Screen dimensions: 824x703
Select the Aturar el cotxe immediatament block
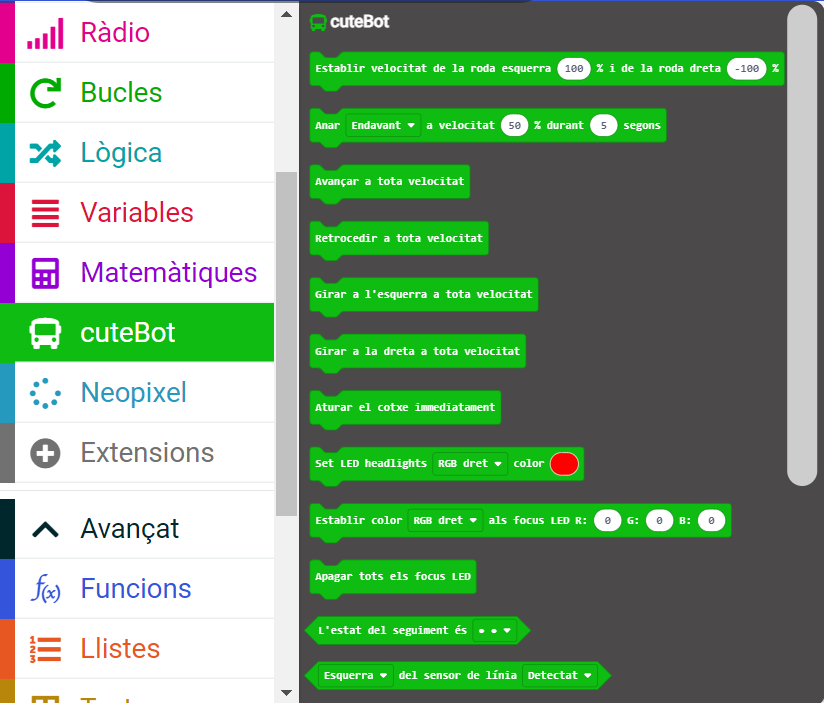pyautogui.click(x=404, y=408)
